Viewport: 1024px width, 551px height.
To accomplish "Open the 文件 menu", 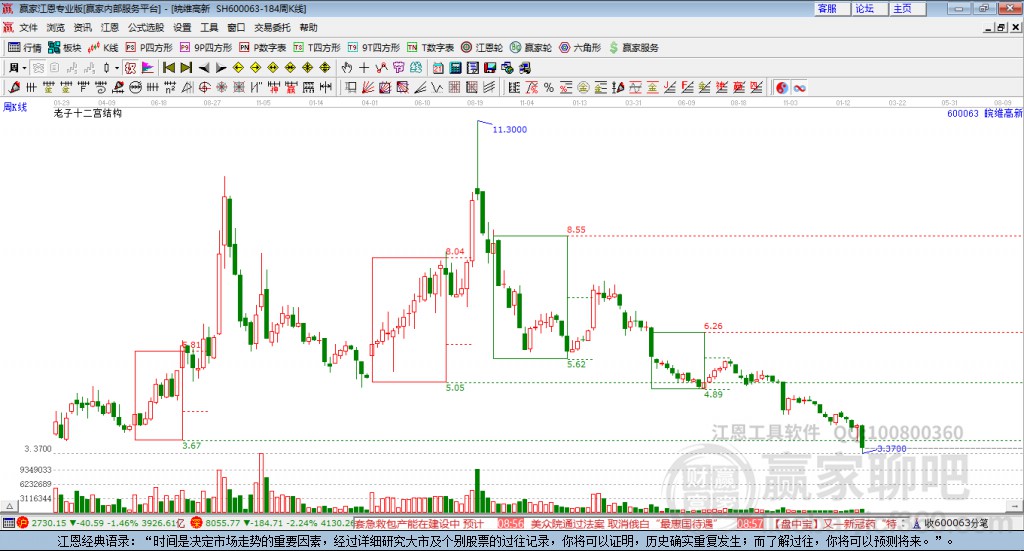I will tap(29, 27).
